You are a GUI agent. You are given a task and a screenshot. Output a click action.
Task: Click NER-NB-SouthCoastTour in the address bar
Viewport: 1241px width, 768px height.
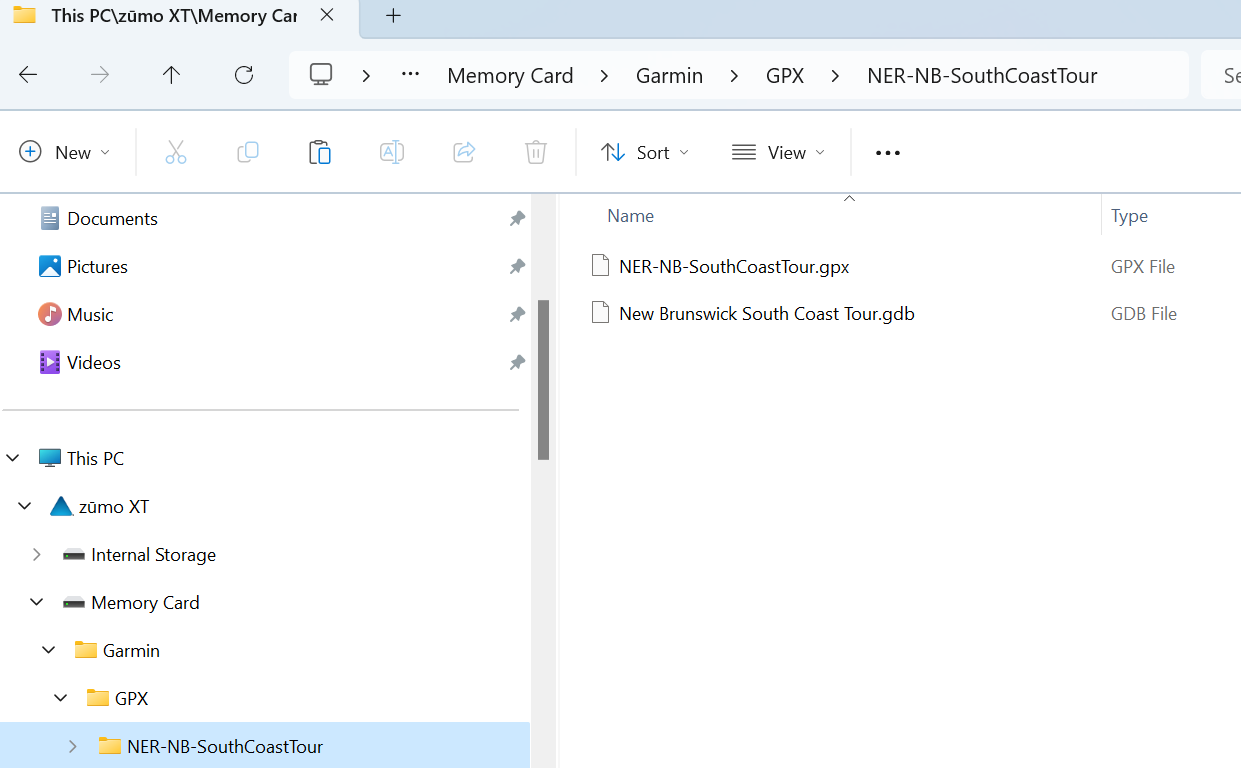pos(982,76)
